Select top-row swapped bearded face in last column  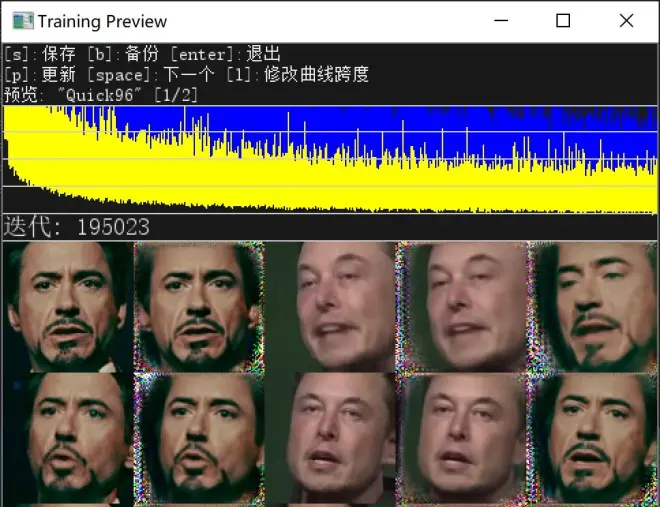point(591,307)
